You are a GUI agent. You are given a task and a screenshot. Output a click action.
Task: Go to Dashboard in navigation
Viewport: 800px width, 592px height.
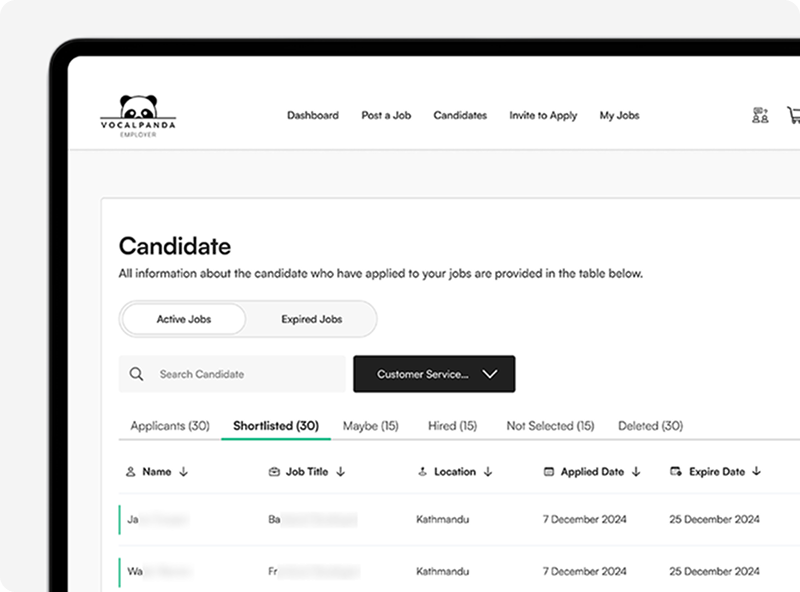coord(313,116)
